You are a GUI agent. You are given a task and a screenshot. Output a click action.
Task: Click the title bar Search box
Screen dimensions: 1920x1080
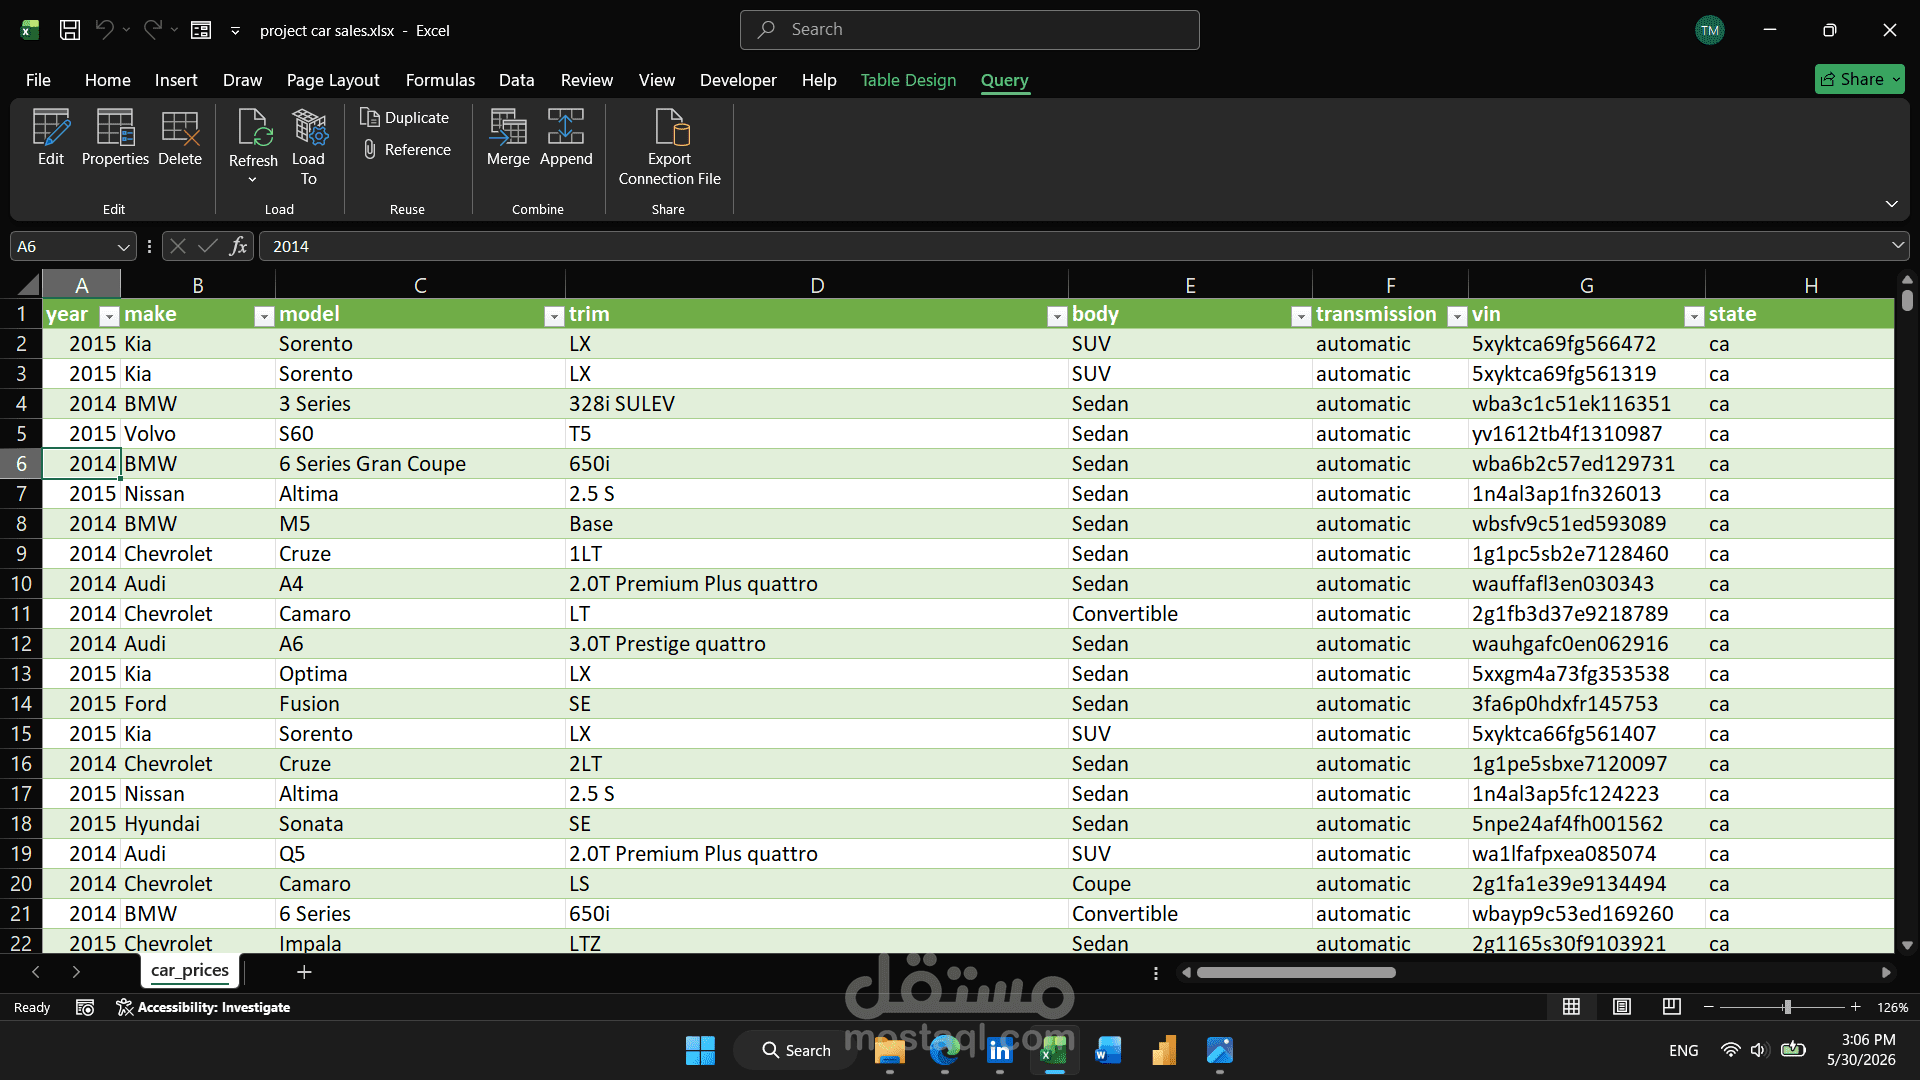click(969, 30)
